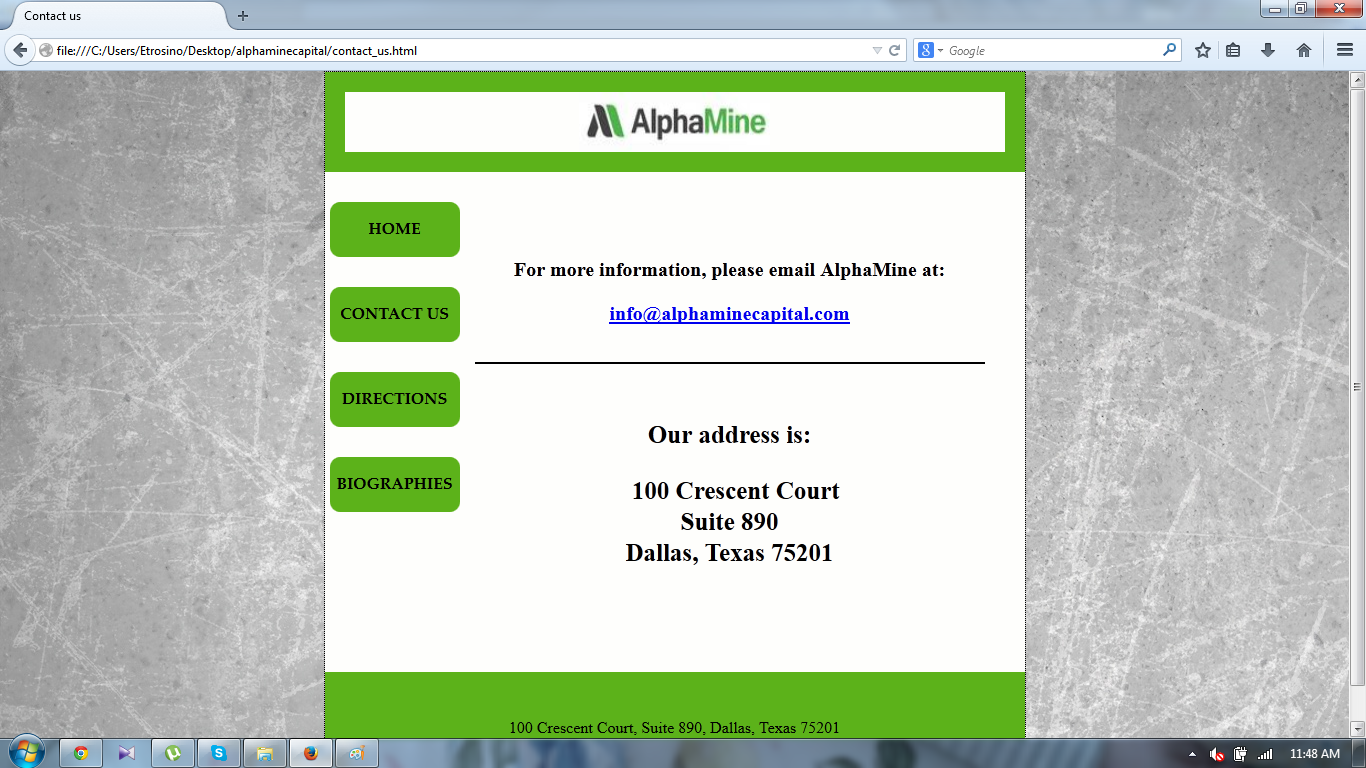The image size is (1366, 768).
Task: Click the site identity globe icon
Action: click(x=46, y=50)
